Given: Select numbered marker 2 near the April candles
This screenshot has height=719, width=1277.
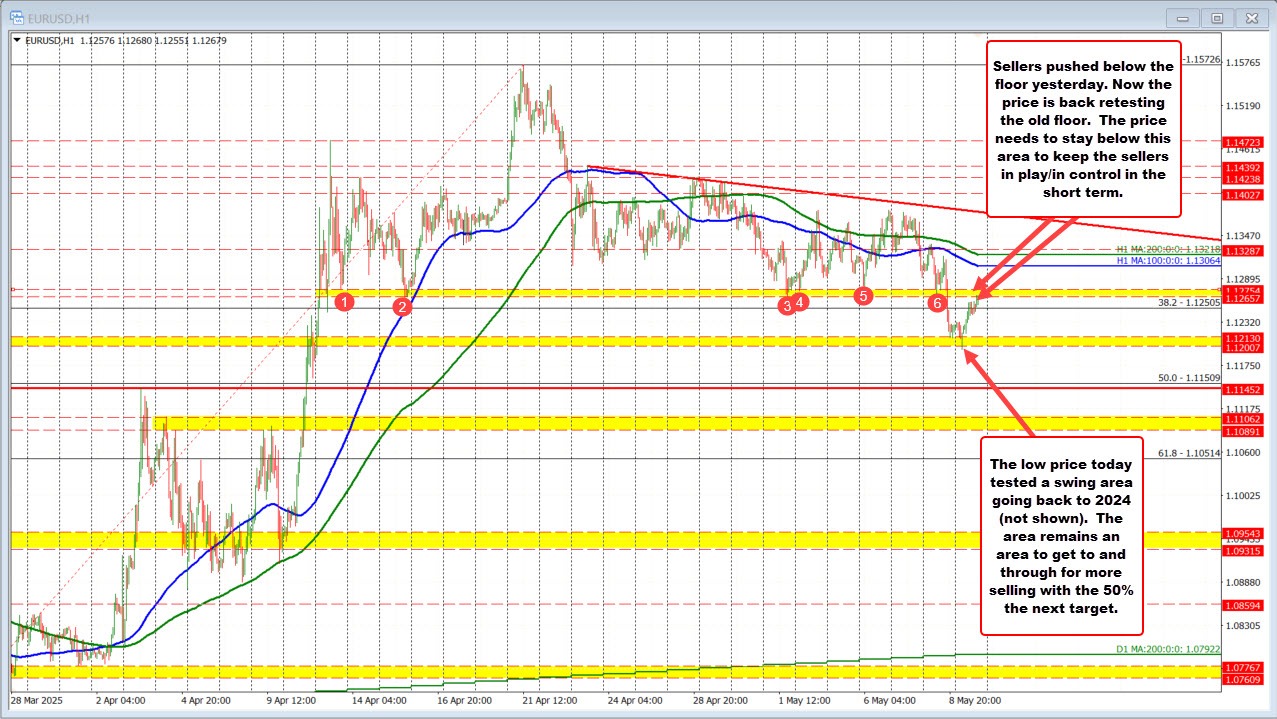Looking at the screenshot, I should 403,307.
